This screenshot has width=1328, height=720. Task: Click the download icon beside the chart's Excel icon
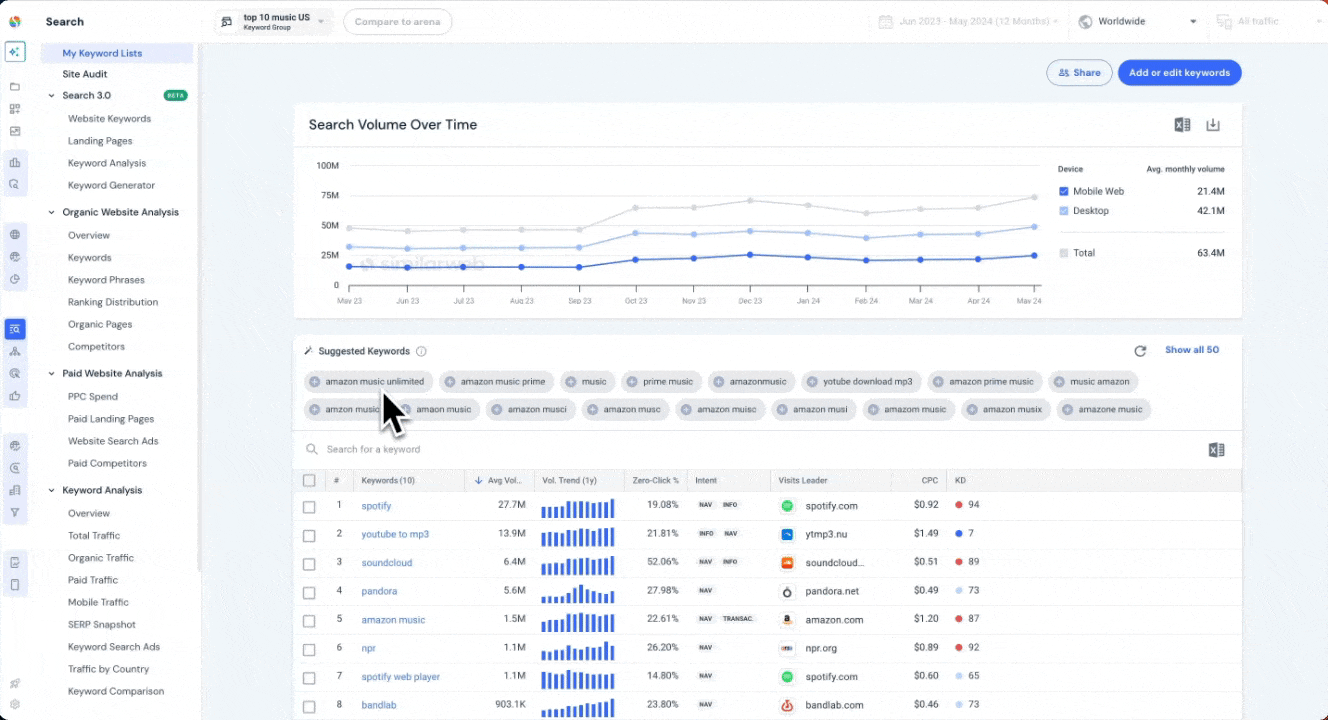(1213, 124)
